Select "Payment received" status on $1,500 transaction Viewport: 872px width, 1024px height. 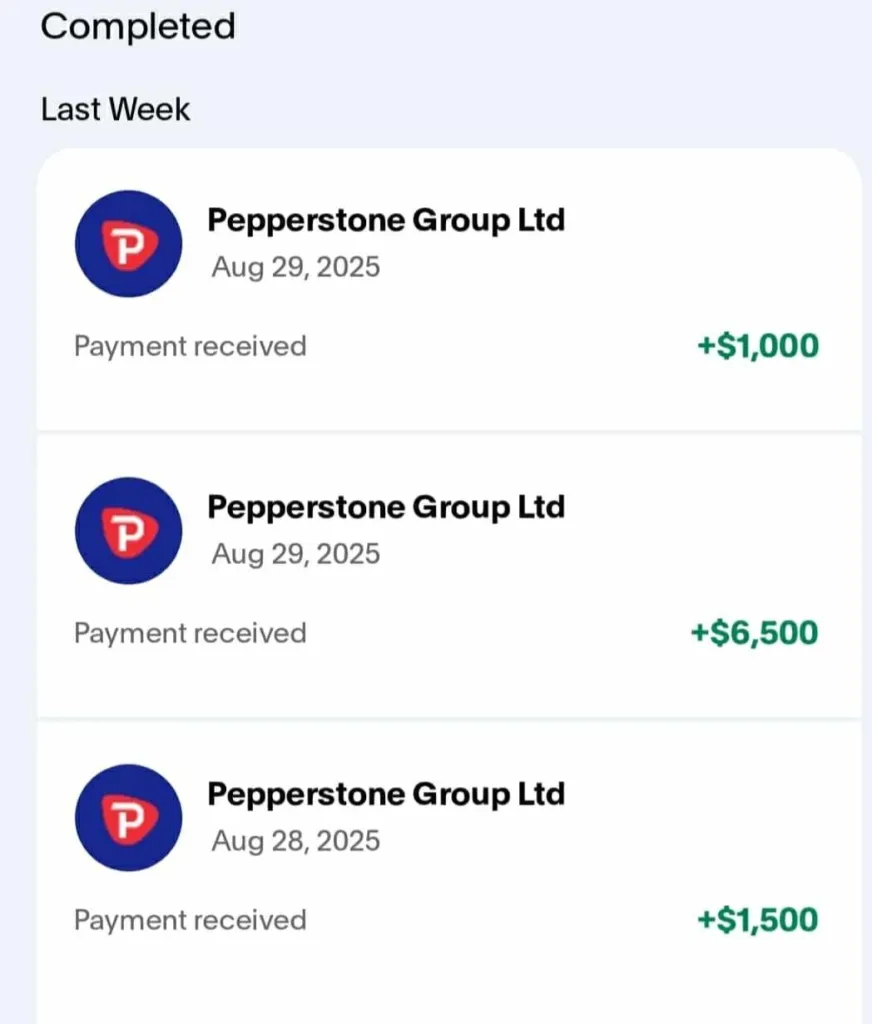190,920
